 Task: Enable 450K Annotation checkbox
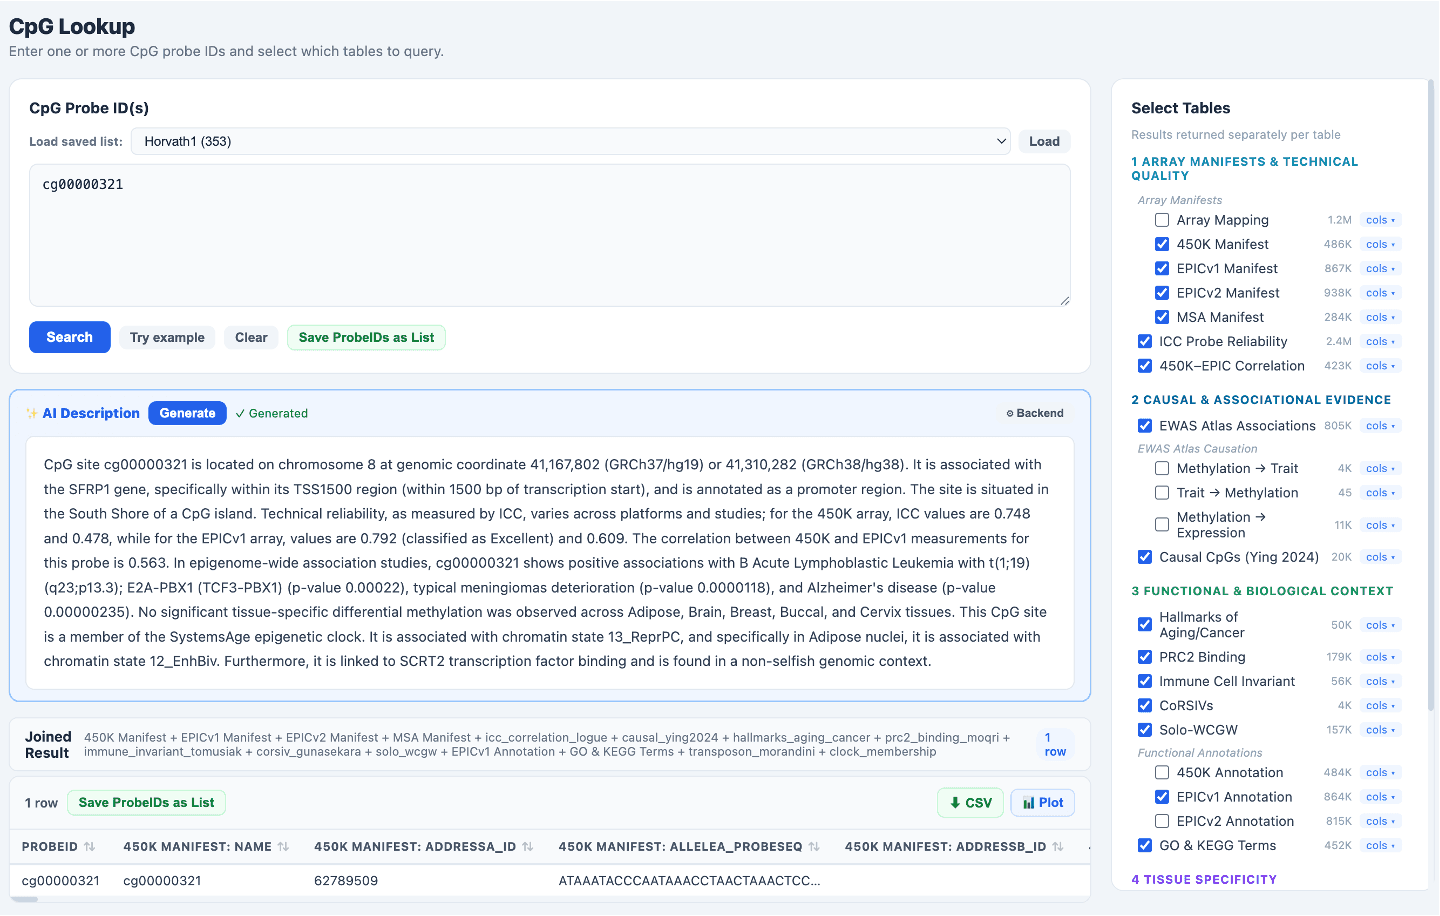pyautogui.click(x=1162, y=773)
